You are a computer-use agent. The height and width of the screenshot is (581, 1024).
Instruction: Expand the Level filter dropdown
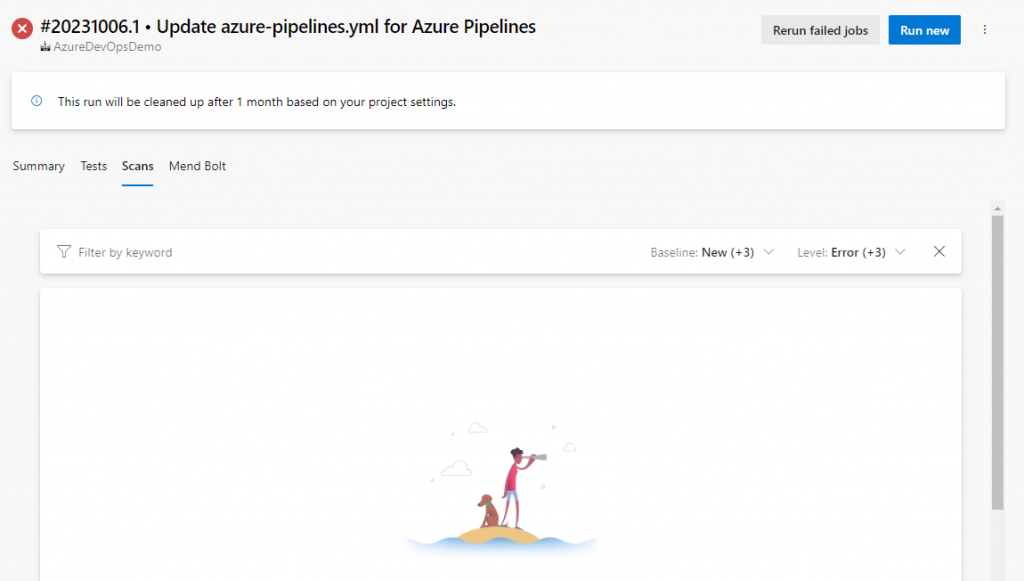[x=851, y=252]
